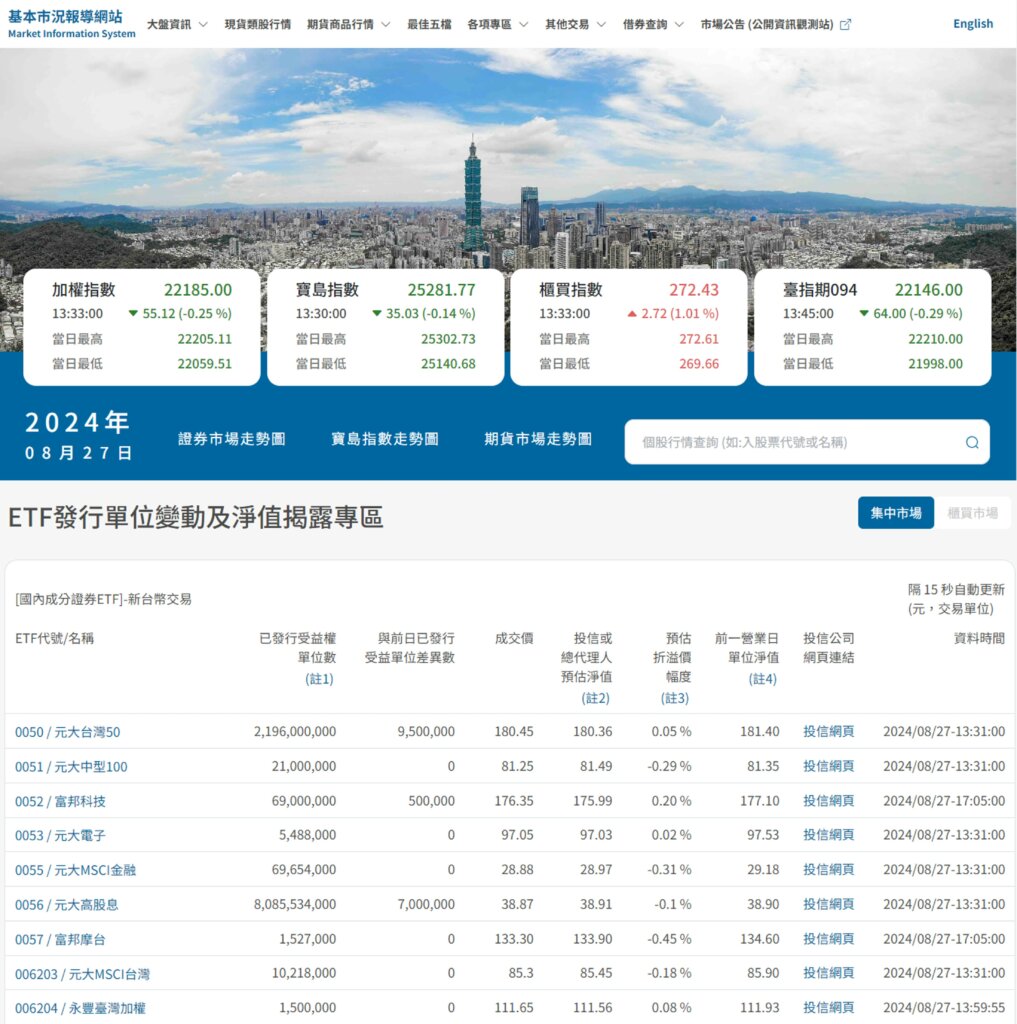The width and height of the screenshot is (1017, 1024).
Task: Expand the 期貨商品行情 menu
Action: point(339,24)
